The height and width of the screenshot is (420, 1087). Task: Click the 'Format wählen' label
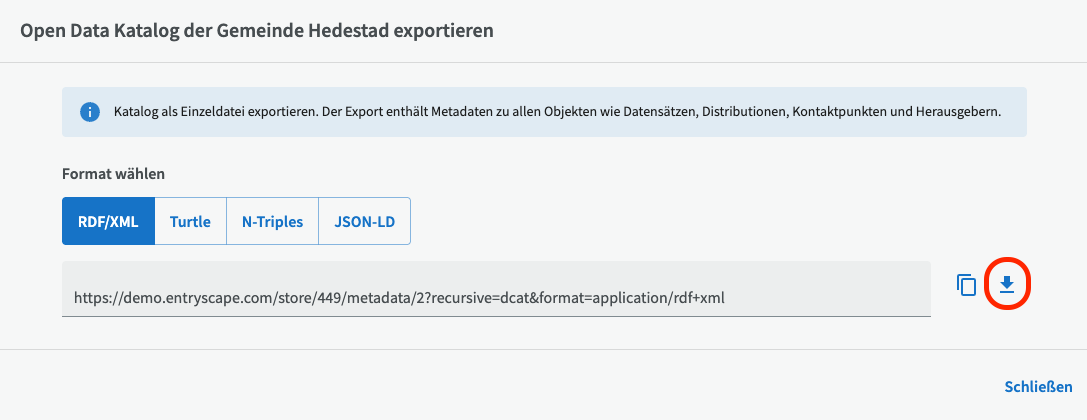click(x=113, y=173)
